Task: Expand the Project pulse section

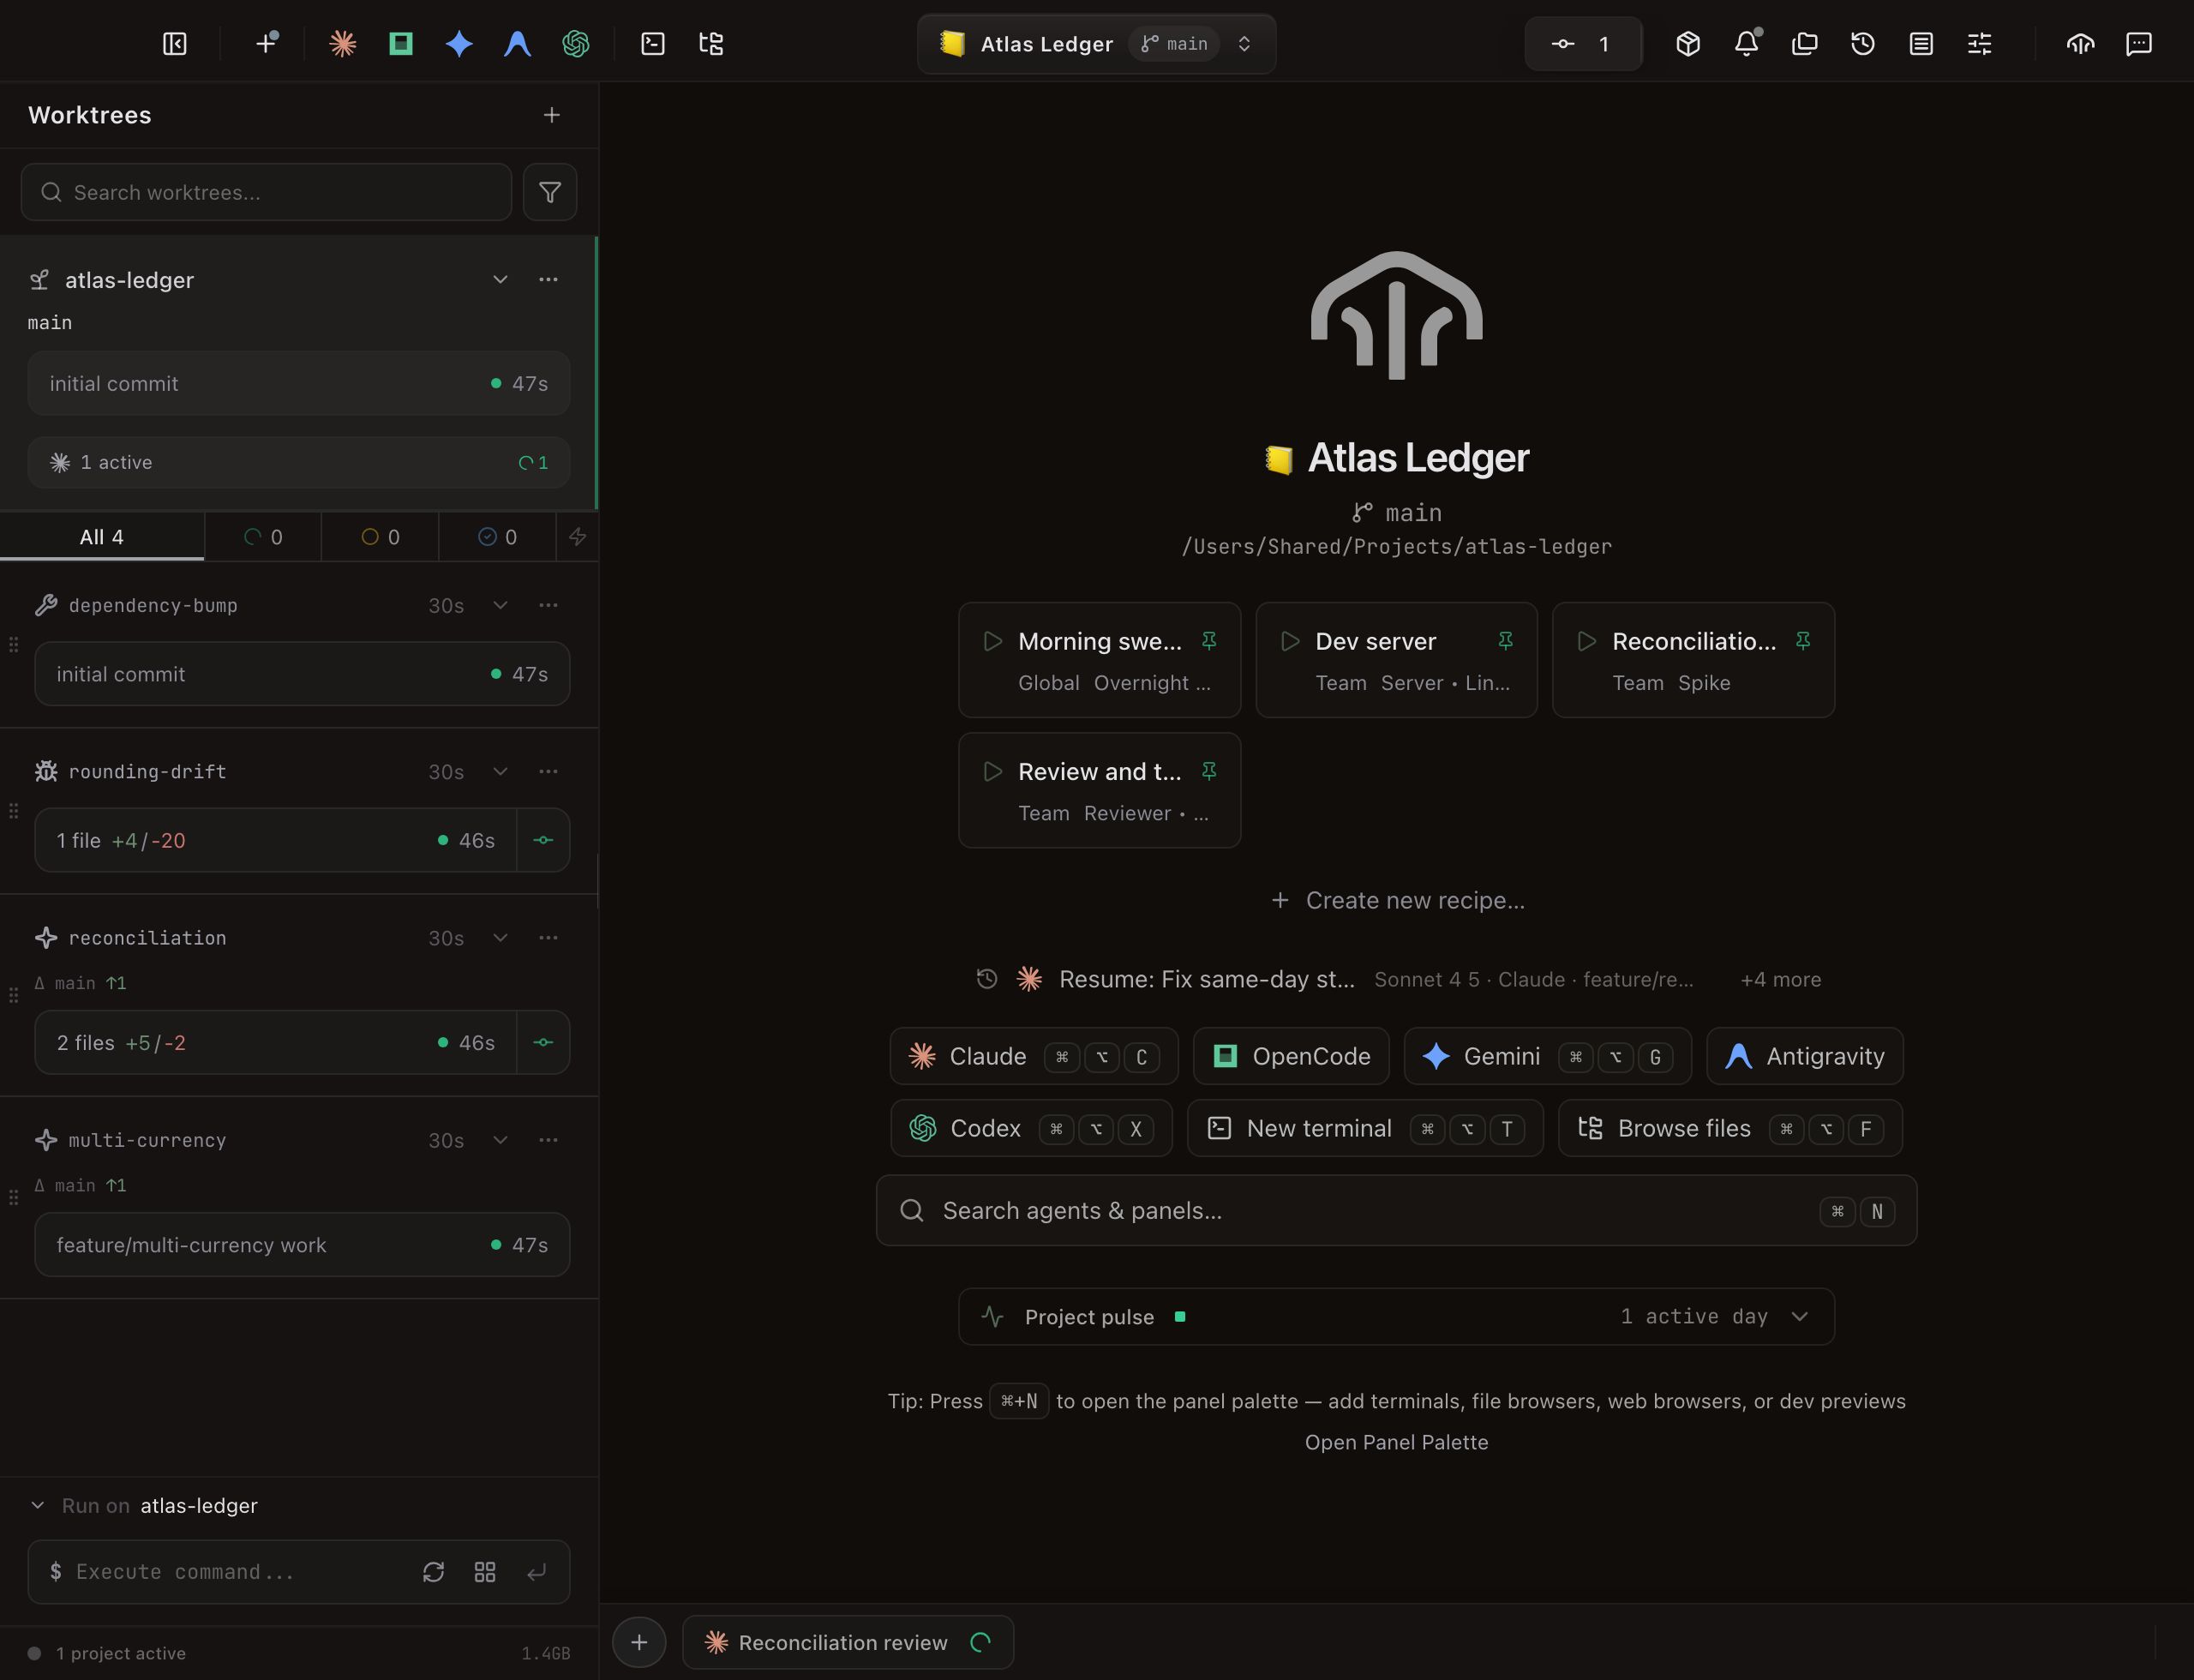Action: (x=1396, y=1316)
